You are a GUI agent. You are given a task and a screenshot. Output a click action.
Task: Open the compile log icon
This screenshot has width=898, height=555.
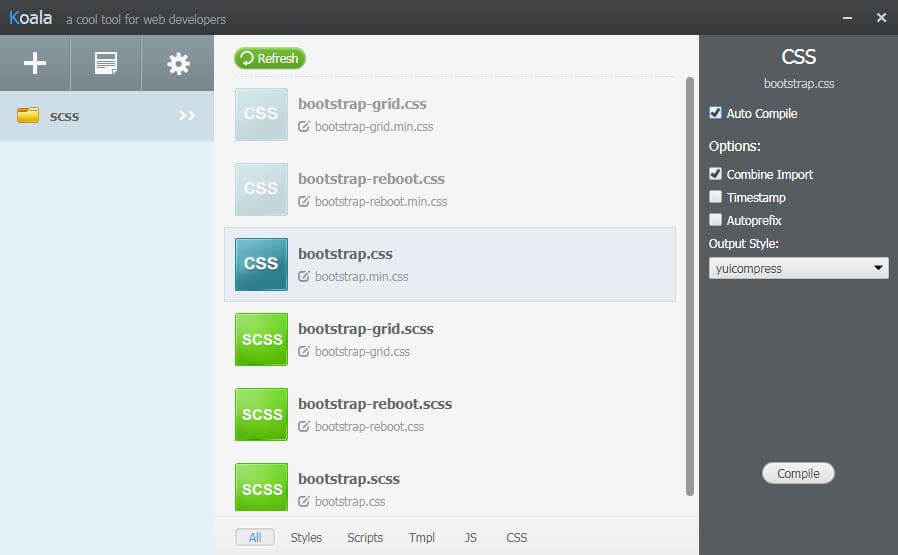(106, 63)
